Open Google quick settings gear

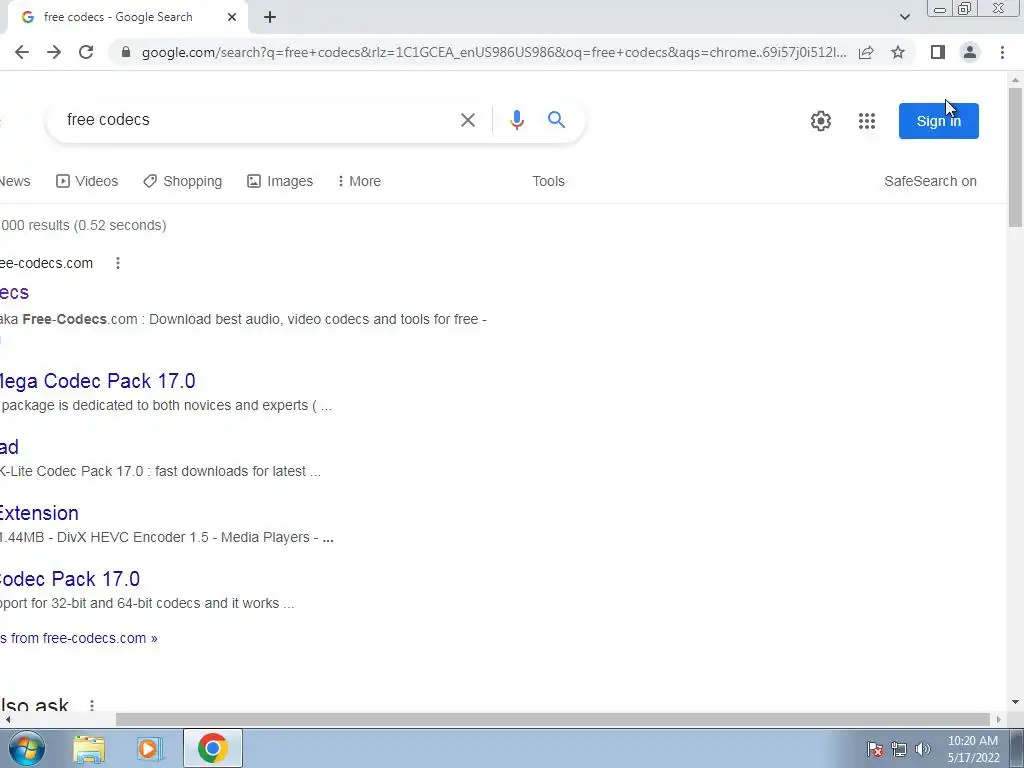click(821, 121)
